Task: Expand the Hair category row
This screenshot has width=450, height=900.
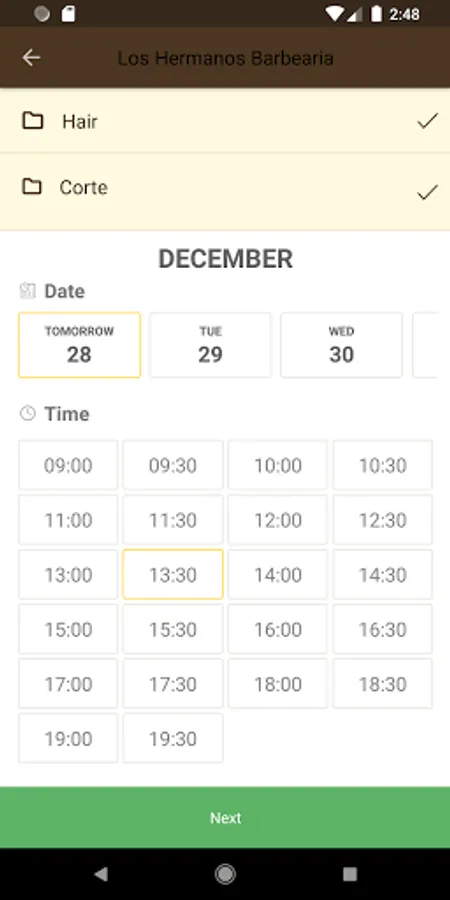Action: (225, 121)
